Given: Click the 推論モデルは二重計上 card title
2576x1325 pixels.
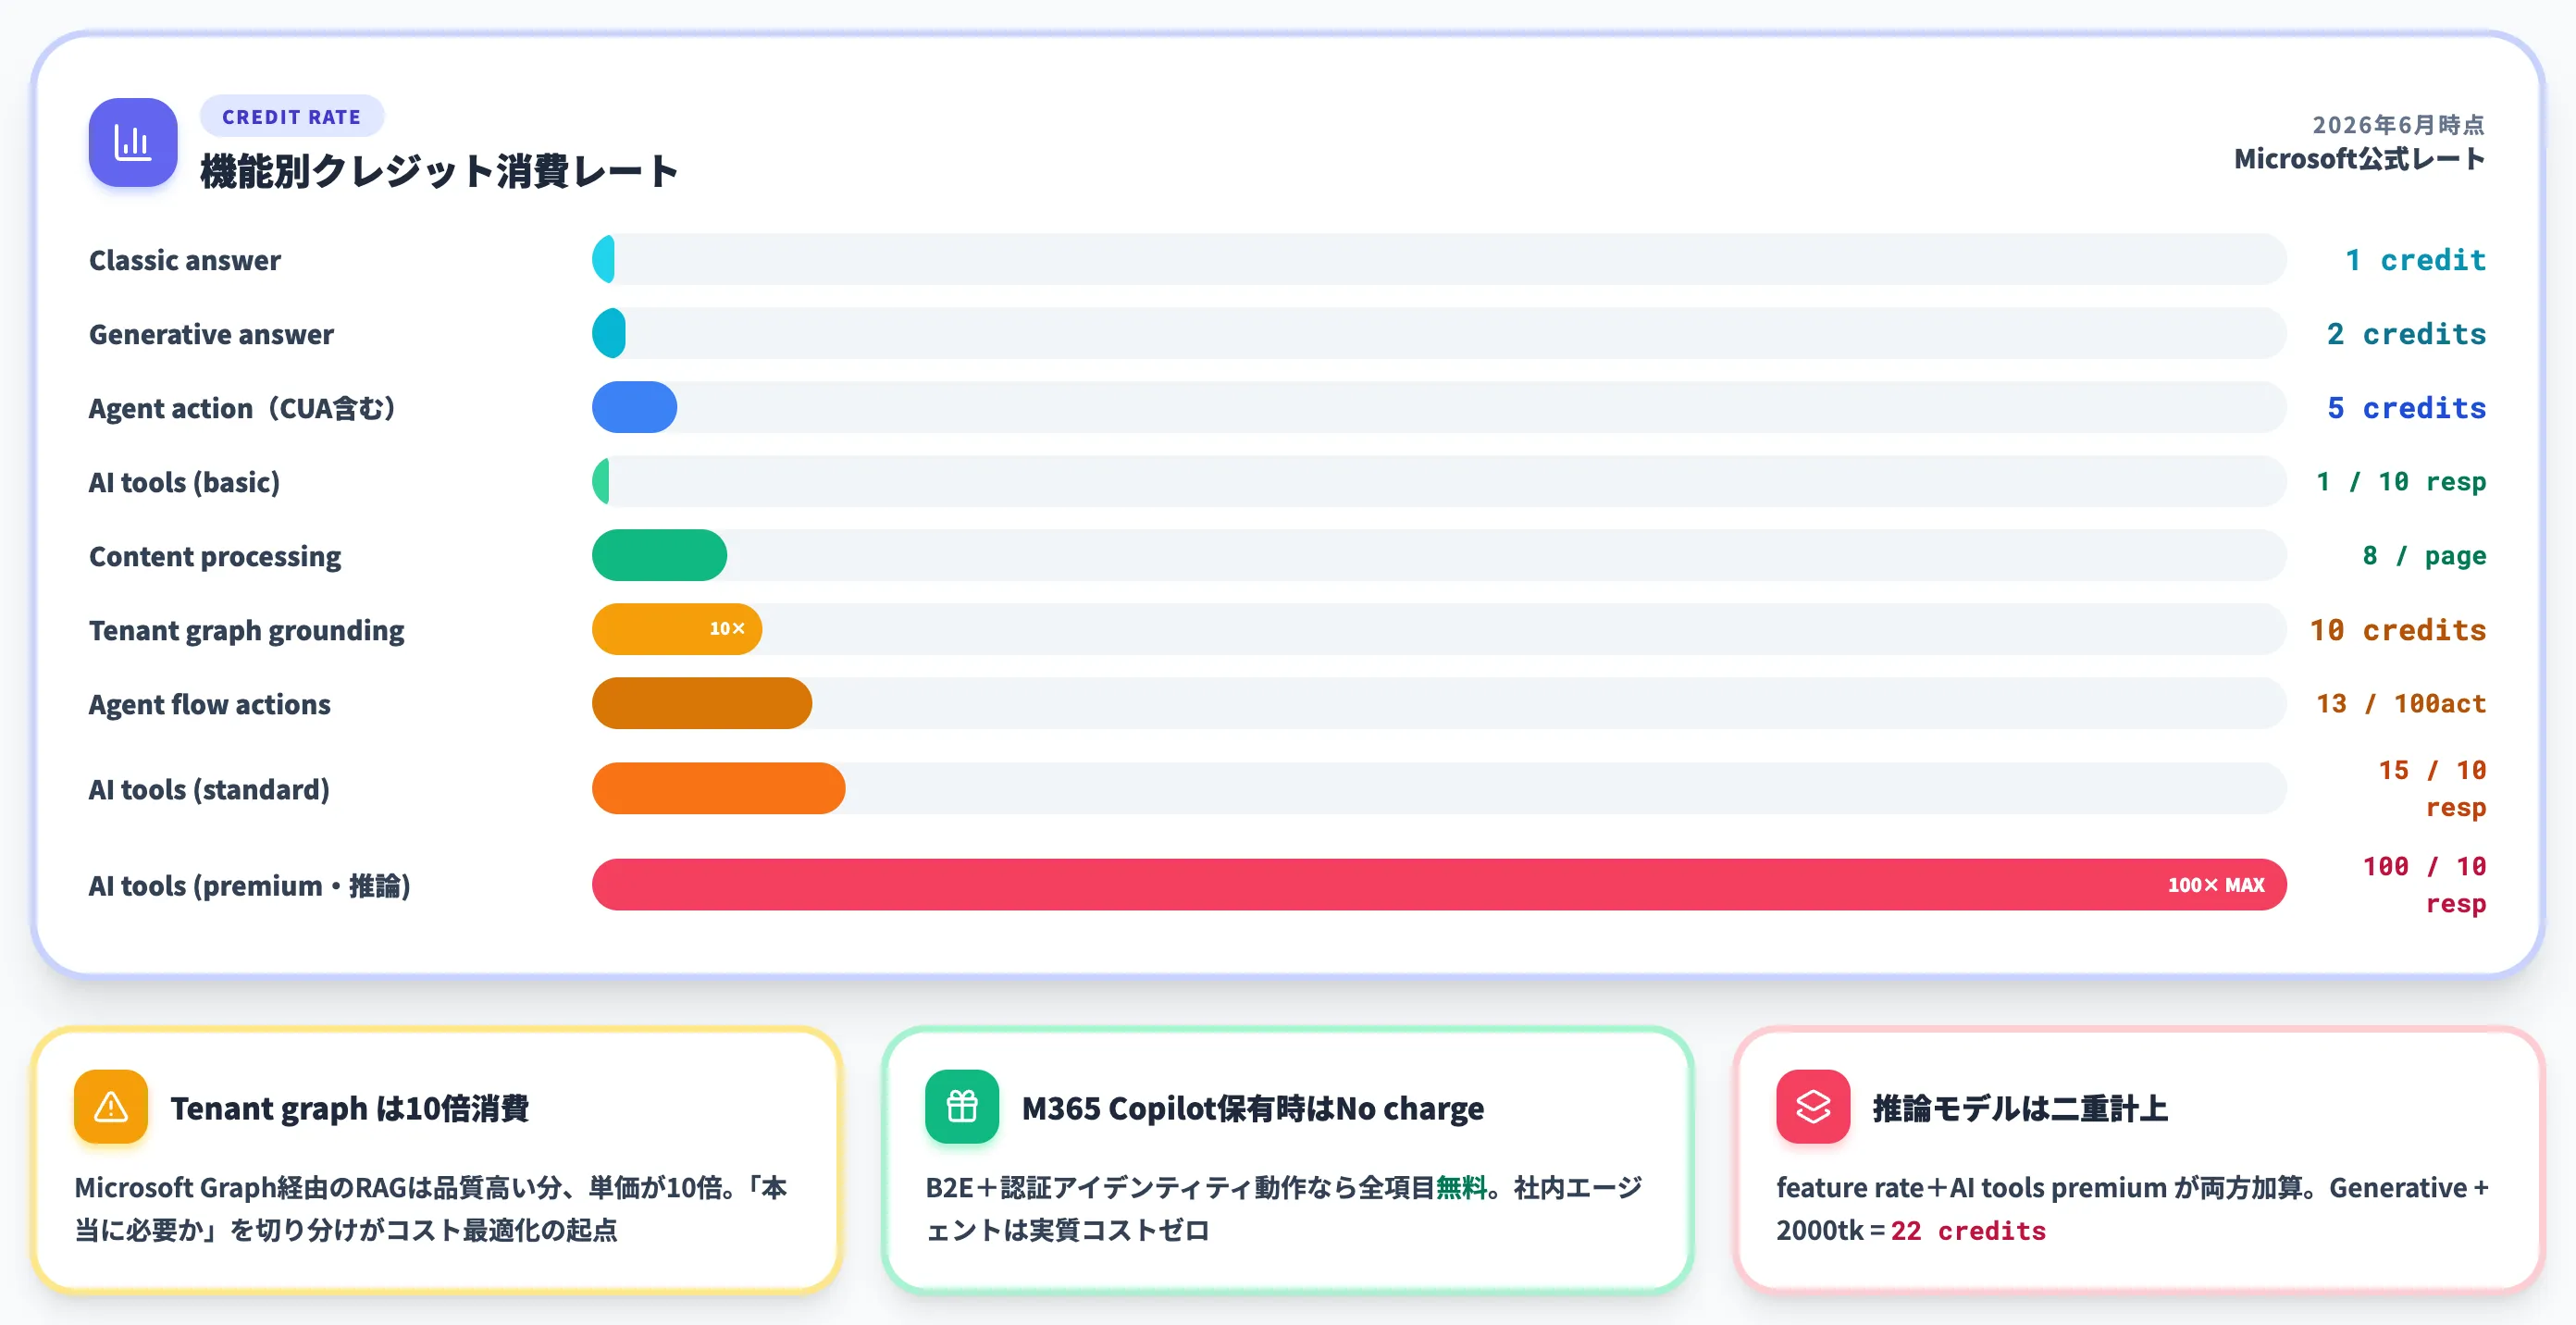Looking at the screenshot, I should [2020, 1108].
